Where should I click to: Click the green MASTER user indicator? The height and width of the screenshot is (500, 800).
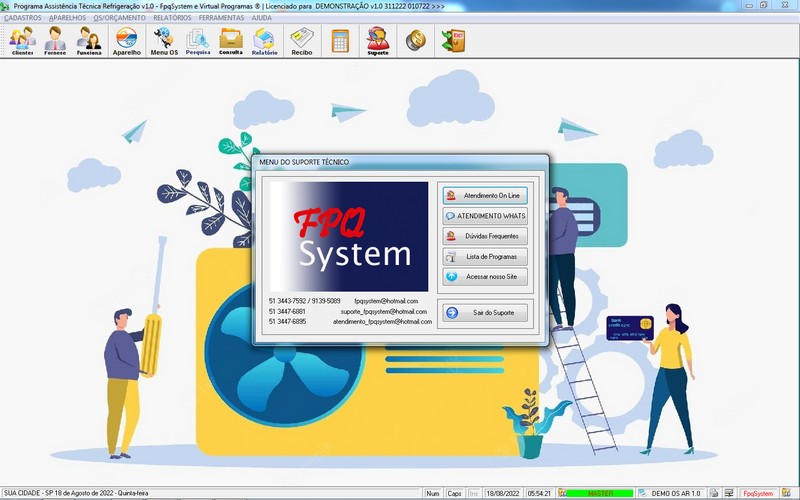coord(601,493)
